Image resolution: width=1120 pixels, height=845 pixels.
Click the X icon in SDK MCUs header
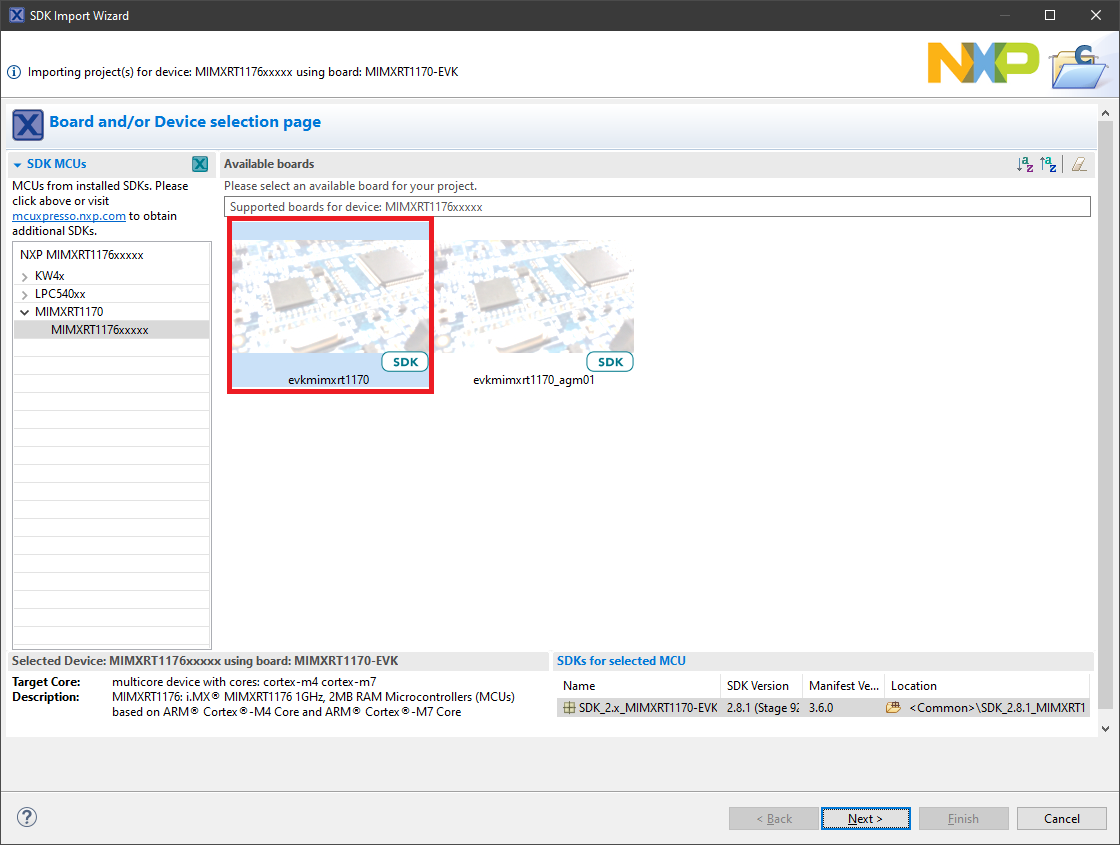point(200,164)
